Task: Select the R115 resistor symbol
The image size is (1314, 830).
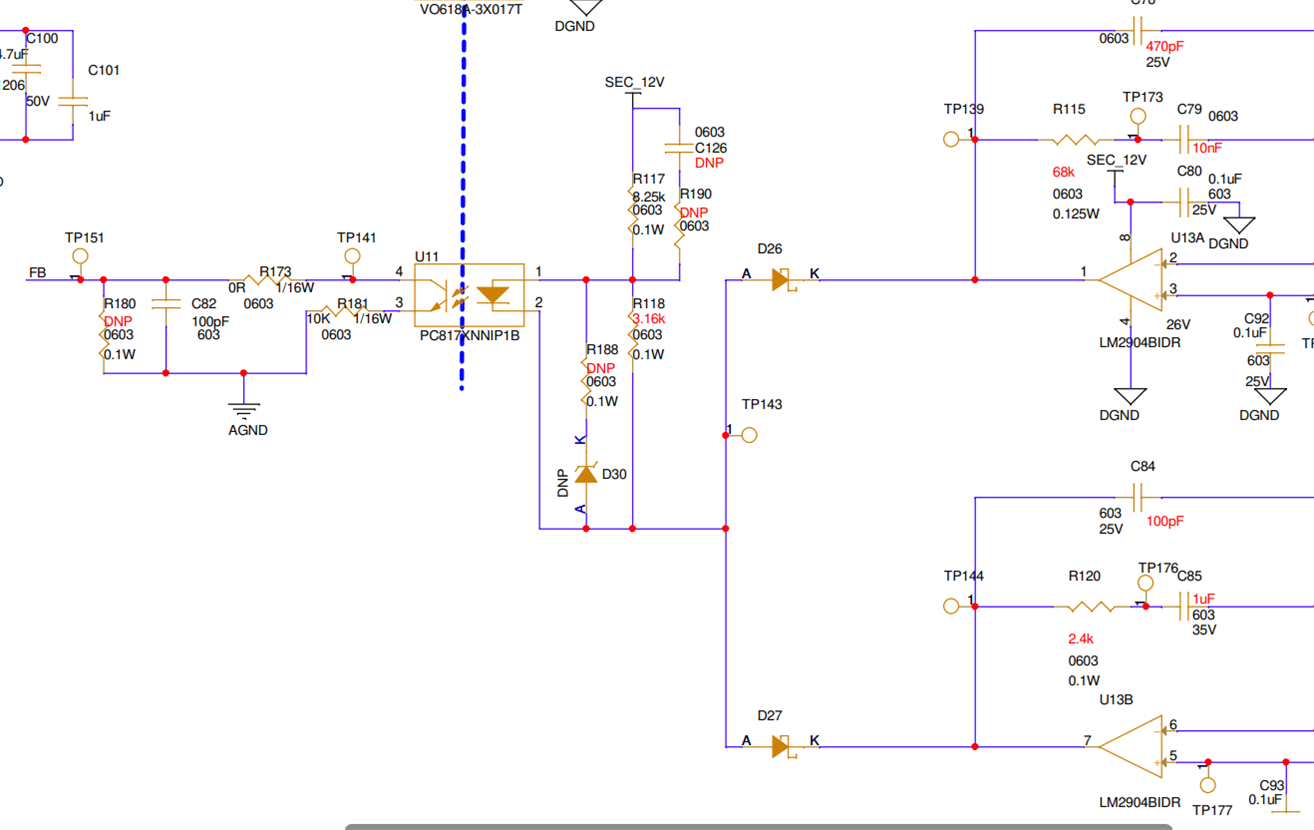Action: pyautogui.click(x=1076, y=139)
